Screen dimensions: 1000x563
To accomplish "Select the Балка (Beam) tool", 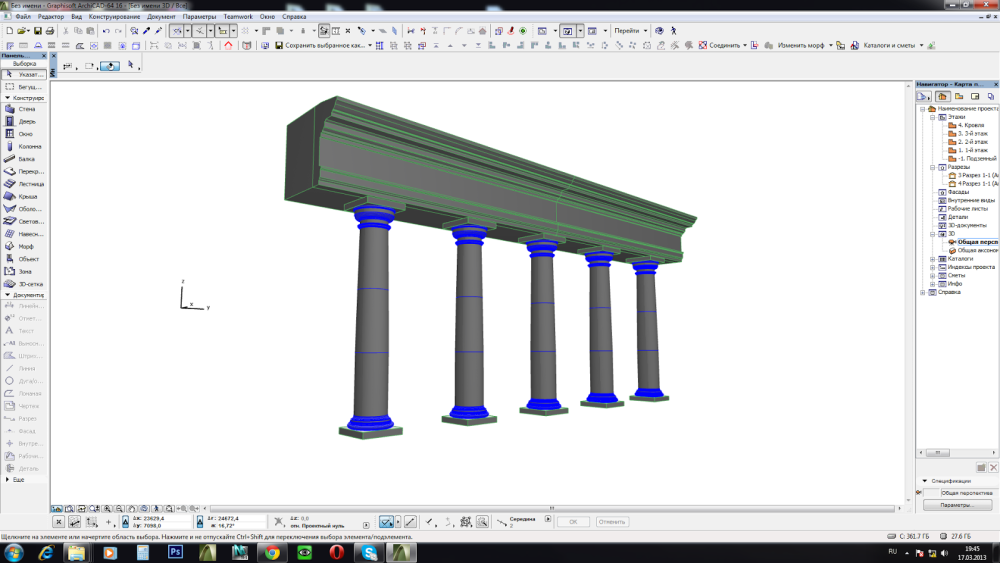I will (x=24, y=159).
